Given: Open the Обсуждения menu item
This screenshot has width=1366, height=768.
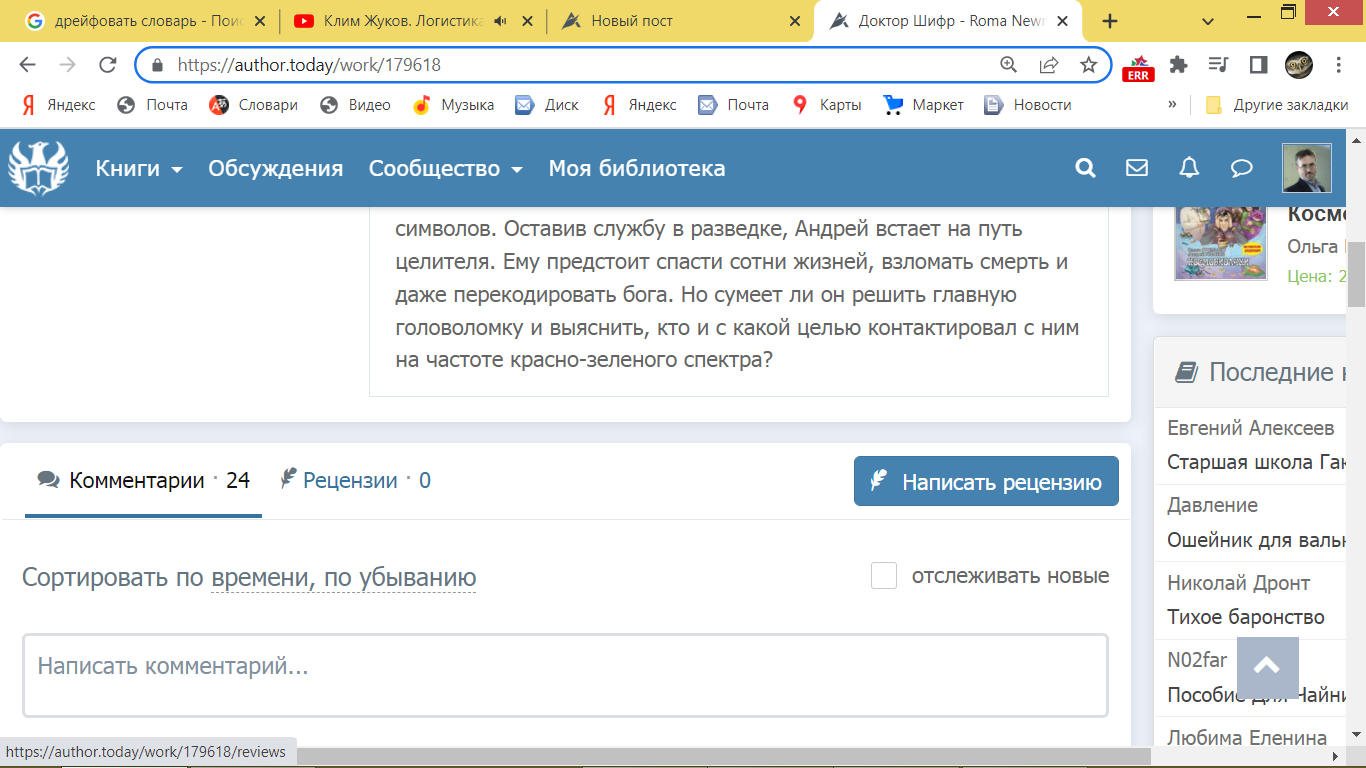Looking at the screenshot, I should [x=275, y=169].
